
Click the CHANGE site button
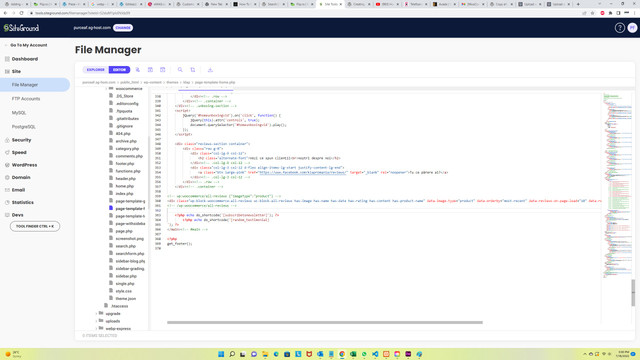pyautogui.click(x=123, y=28)
